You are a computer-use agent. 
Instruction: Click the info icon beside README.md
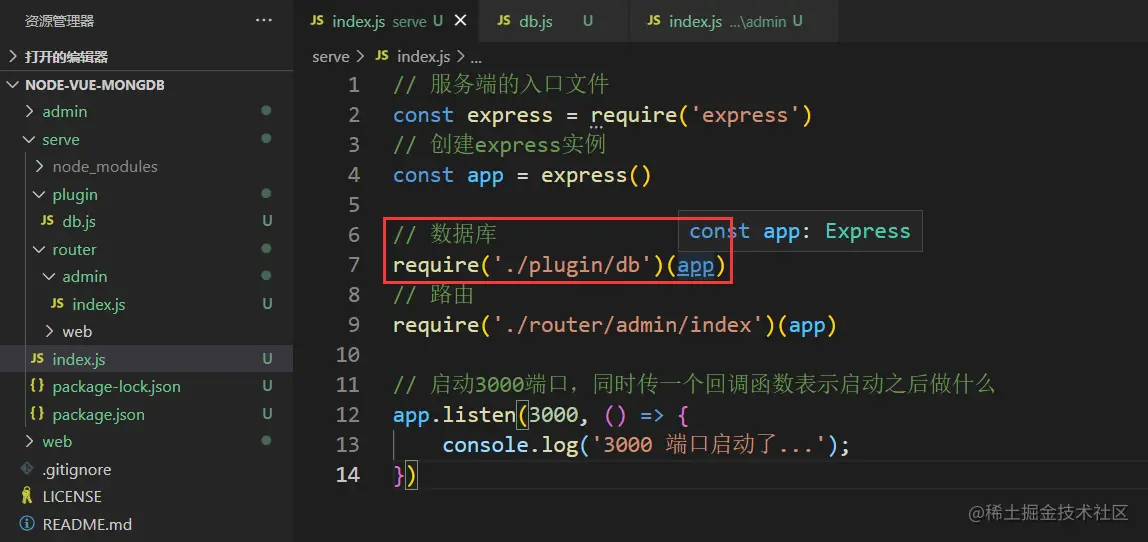[27, 524]
